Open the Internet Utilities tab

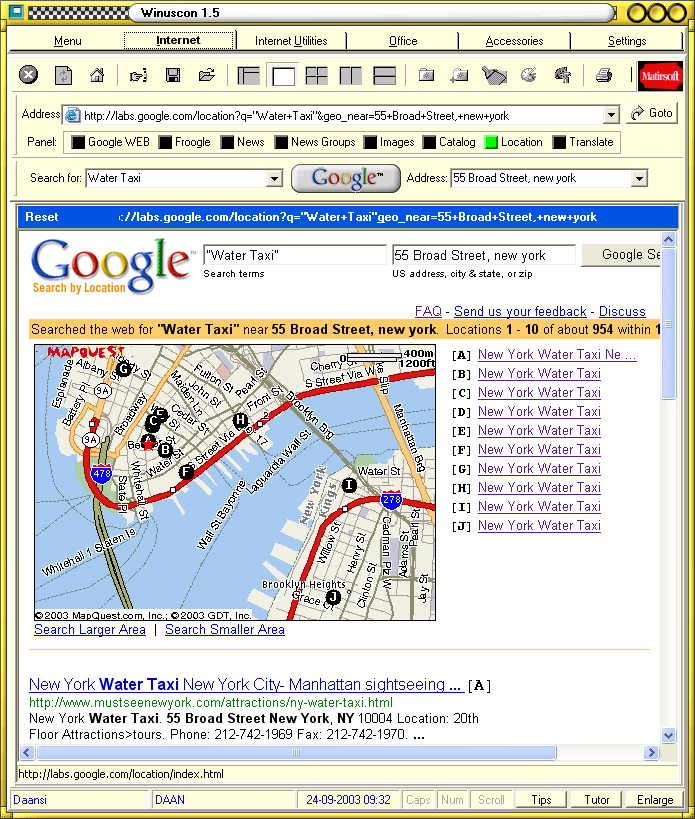[291, 41]
